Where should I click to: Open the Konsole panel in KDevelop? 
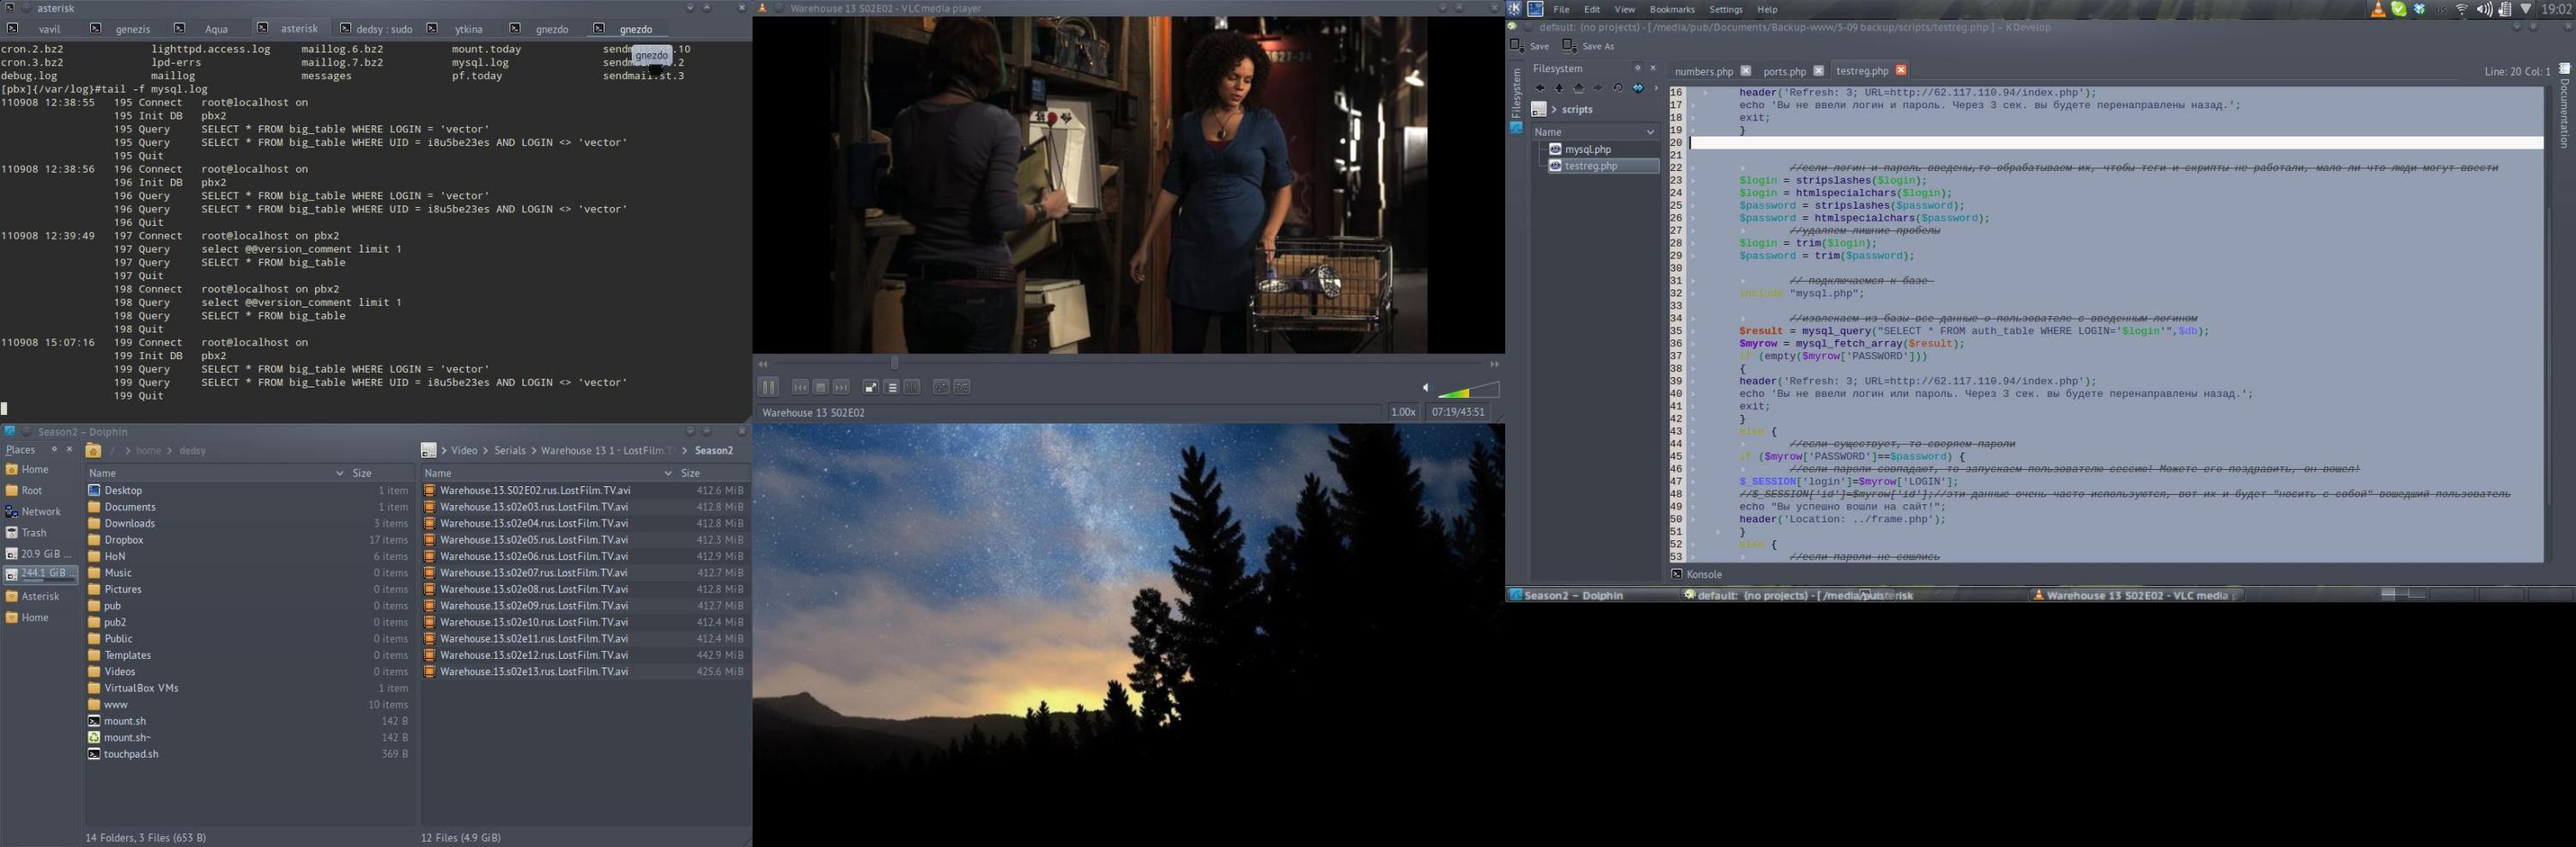coord(1697,574)
